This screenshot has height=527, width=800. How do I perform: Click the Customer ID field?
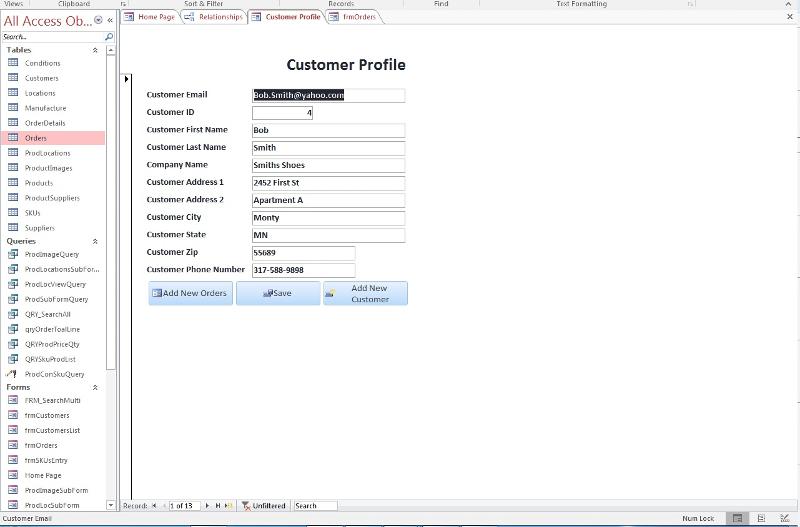[x=282, y=113]
